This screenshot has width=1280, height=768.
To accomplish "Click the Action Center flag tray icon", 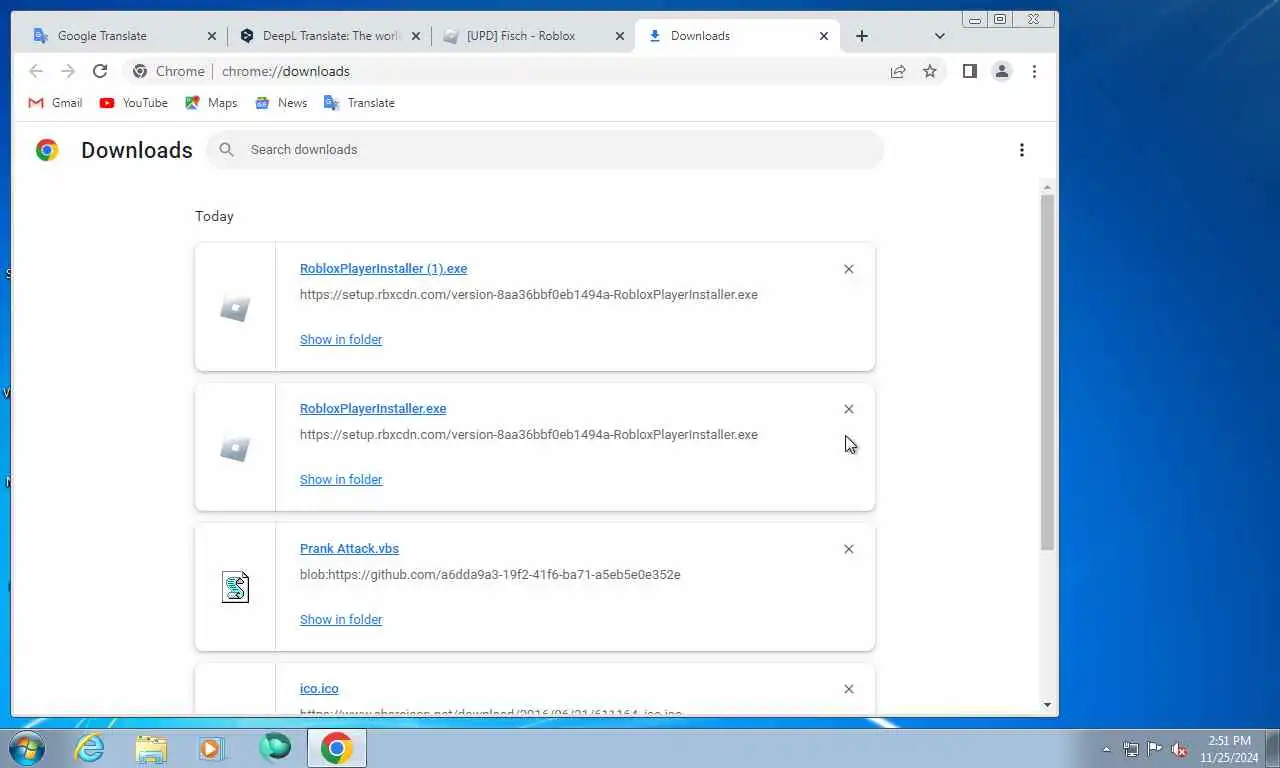I will [1154, 749].
